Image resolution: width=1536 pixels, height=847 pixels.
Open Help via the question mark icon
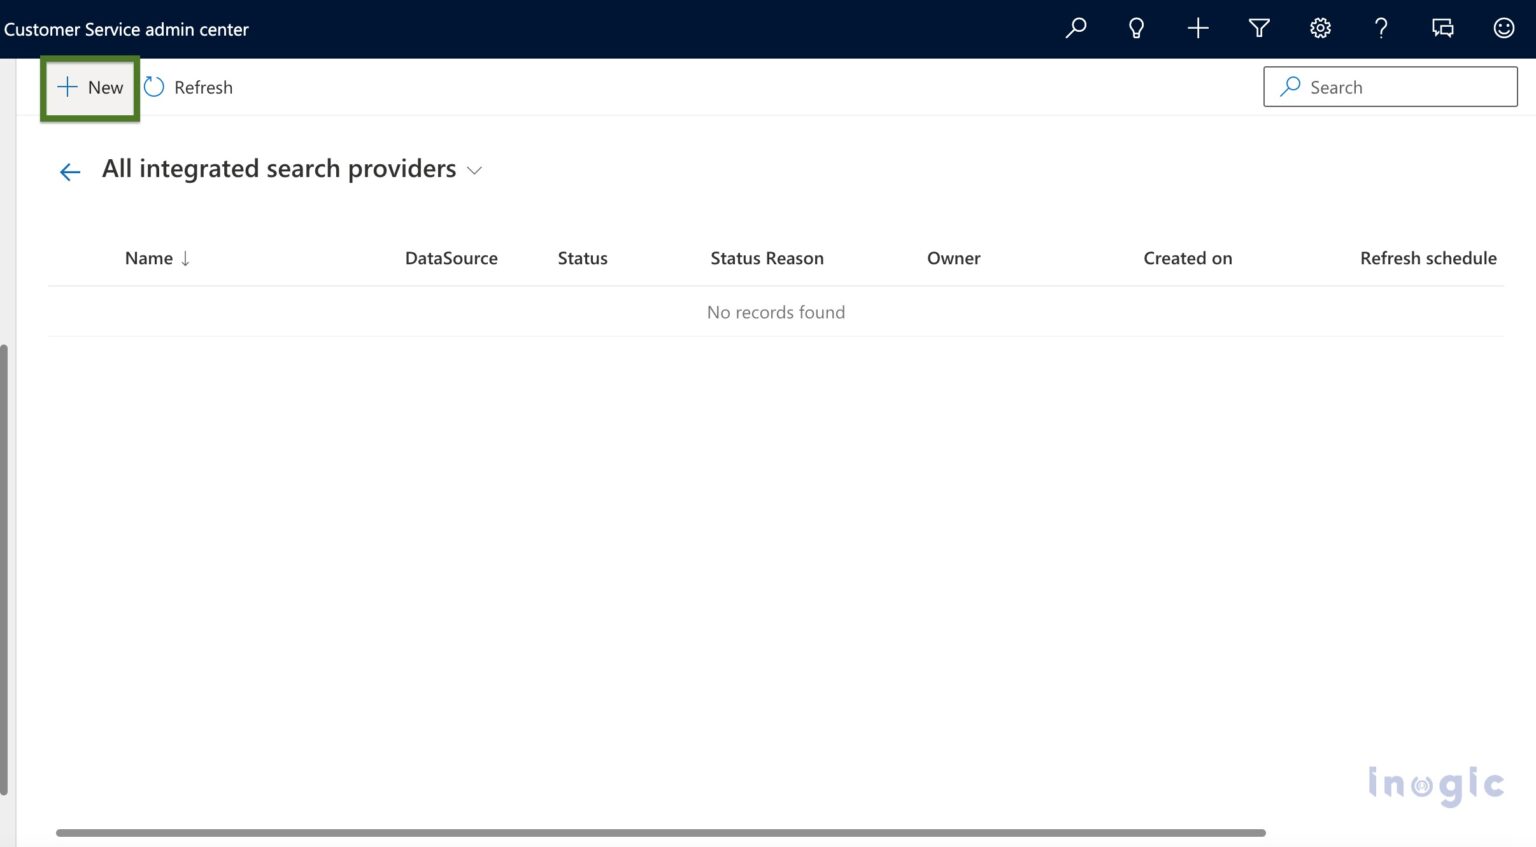click(1381, 28)
